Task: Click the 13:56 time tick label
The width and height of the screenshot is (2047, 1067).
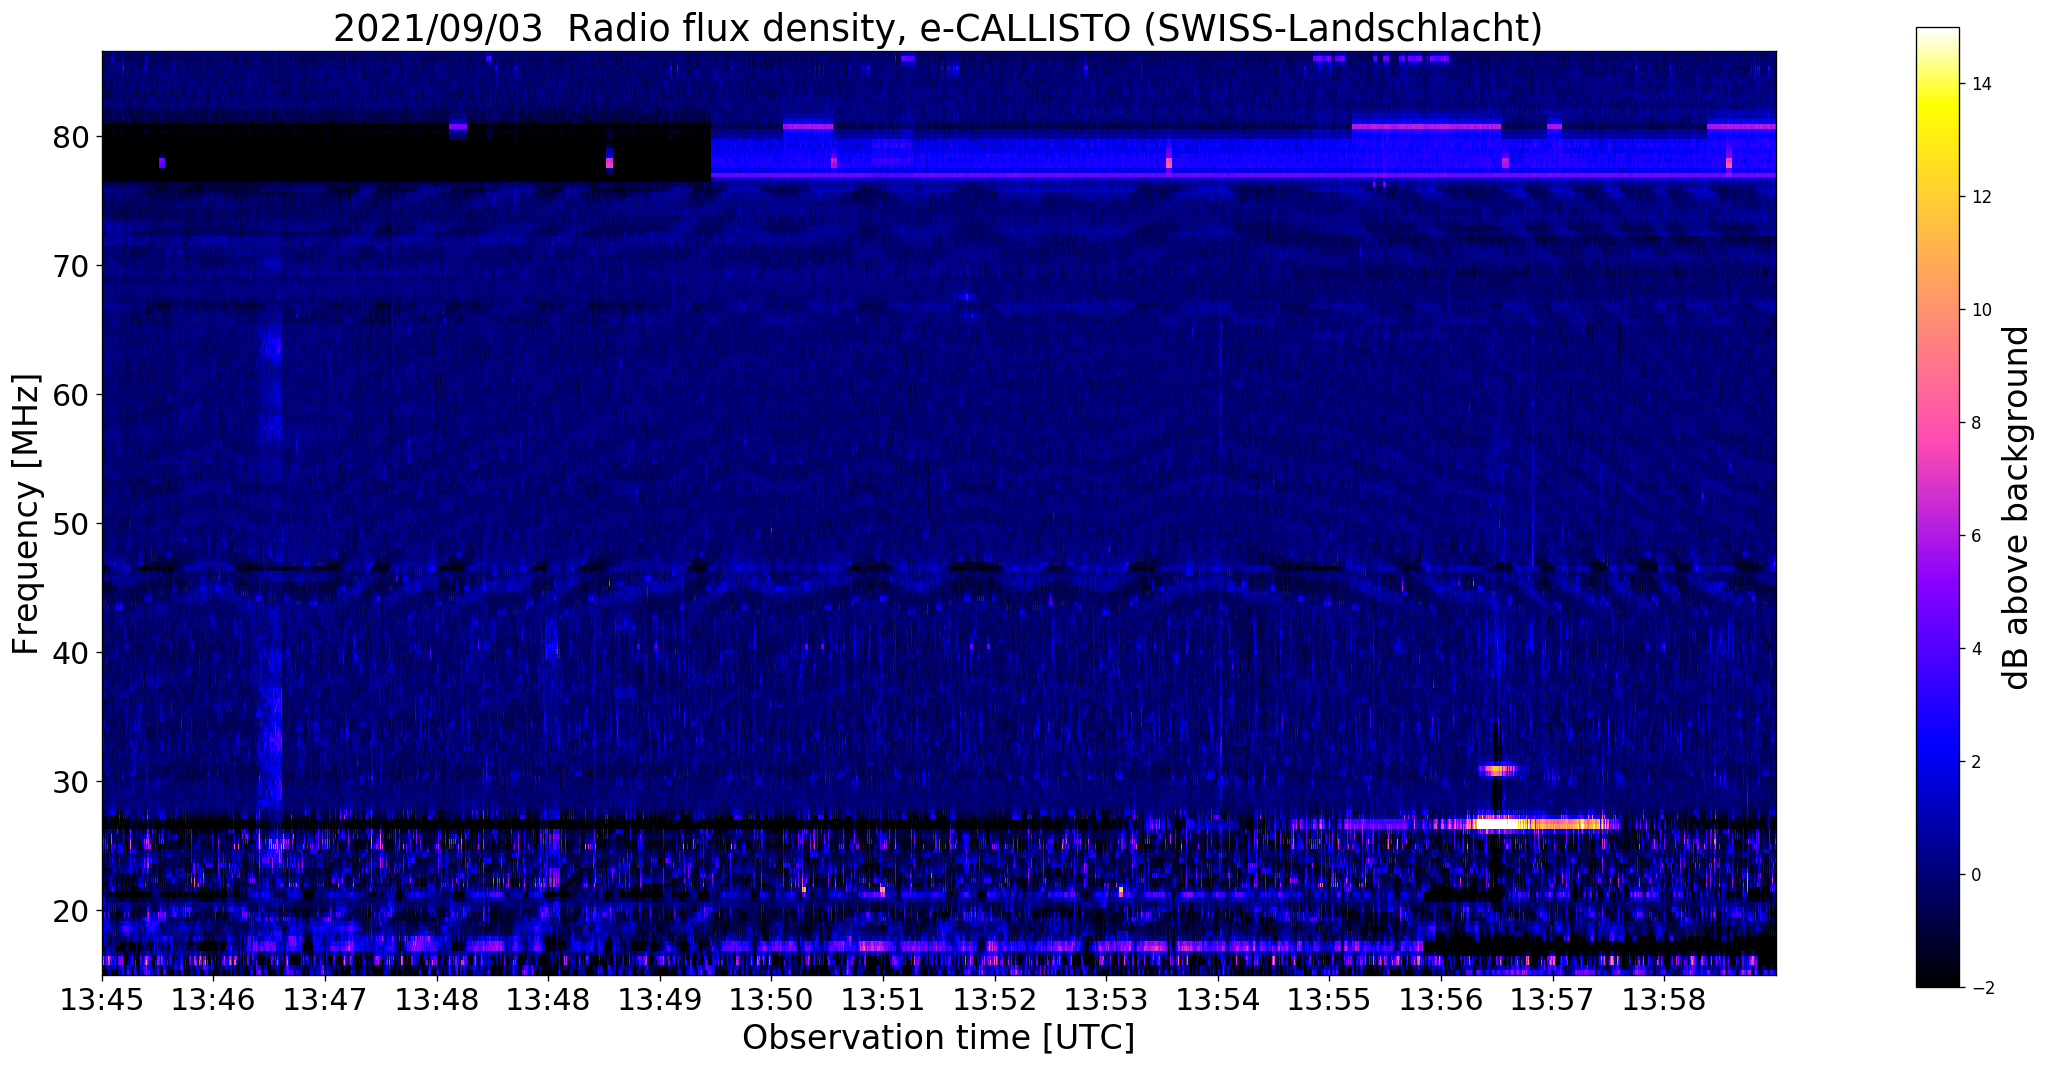Action: 1441,1000
